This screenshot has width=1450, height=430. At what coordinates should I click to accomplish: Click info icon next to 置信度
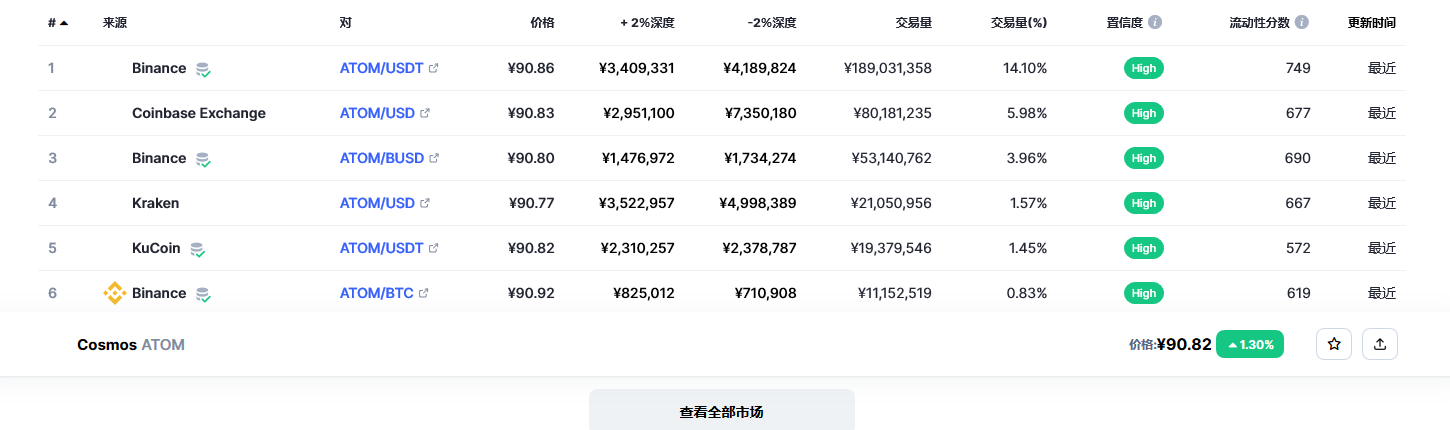coord(1155,22)
